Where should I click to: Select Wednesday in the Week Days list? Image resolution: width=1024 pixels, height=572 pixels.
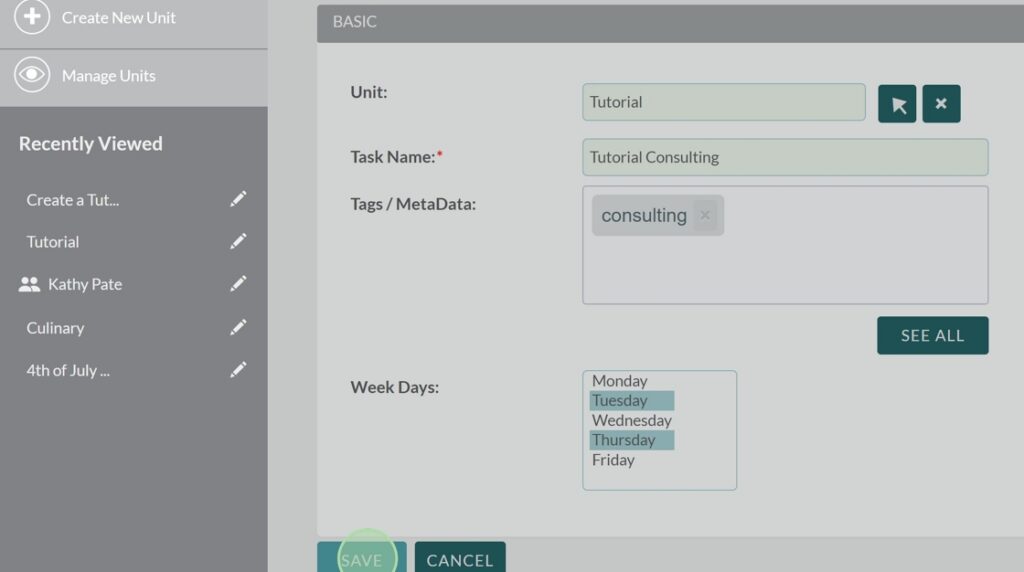click(x=631, y=420)
